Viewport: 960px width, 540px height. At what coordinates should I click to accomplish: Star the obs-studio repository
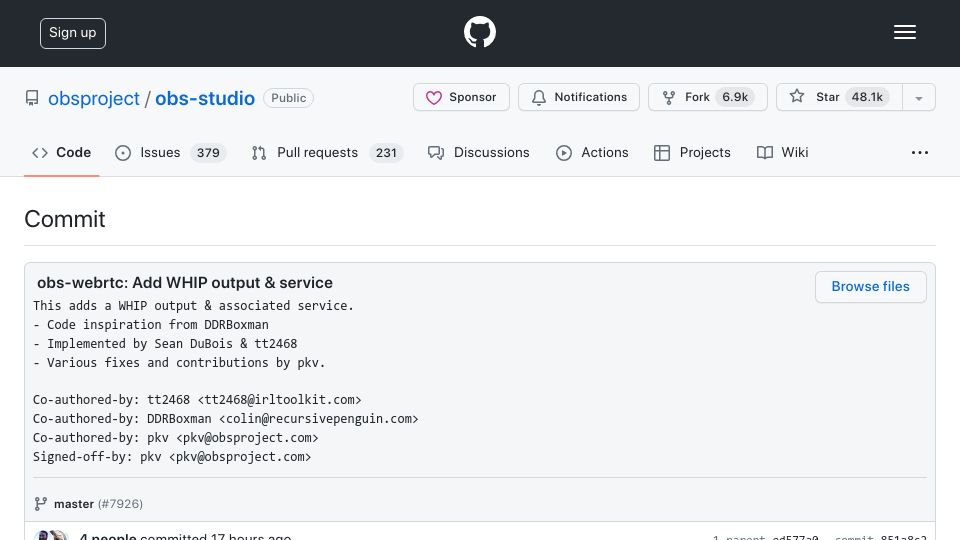[x=839, y=97]
